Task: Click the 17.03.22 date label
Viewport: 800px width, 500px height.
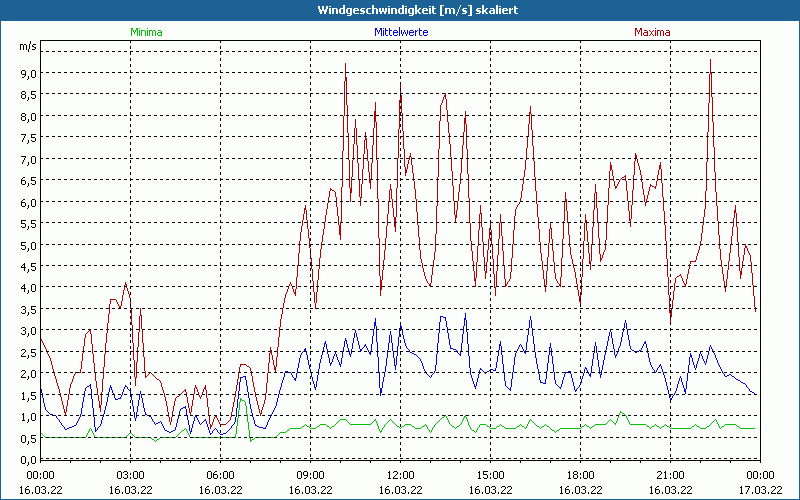Action: tap(761, 490)
